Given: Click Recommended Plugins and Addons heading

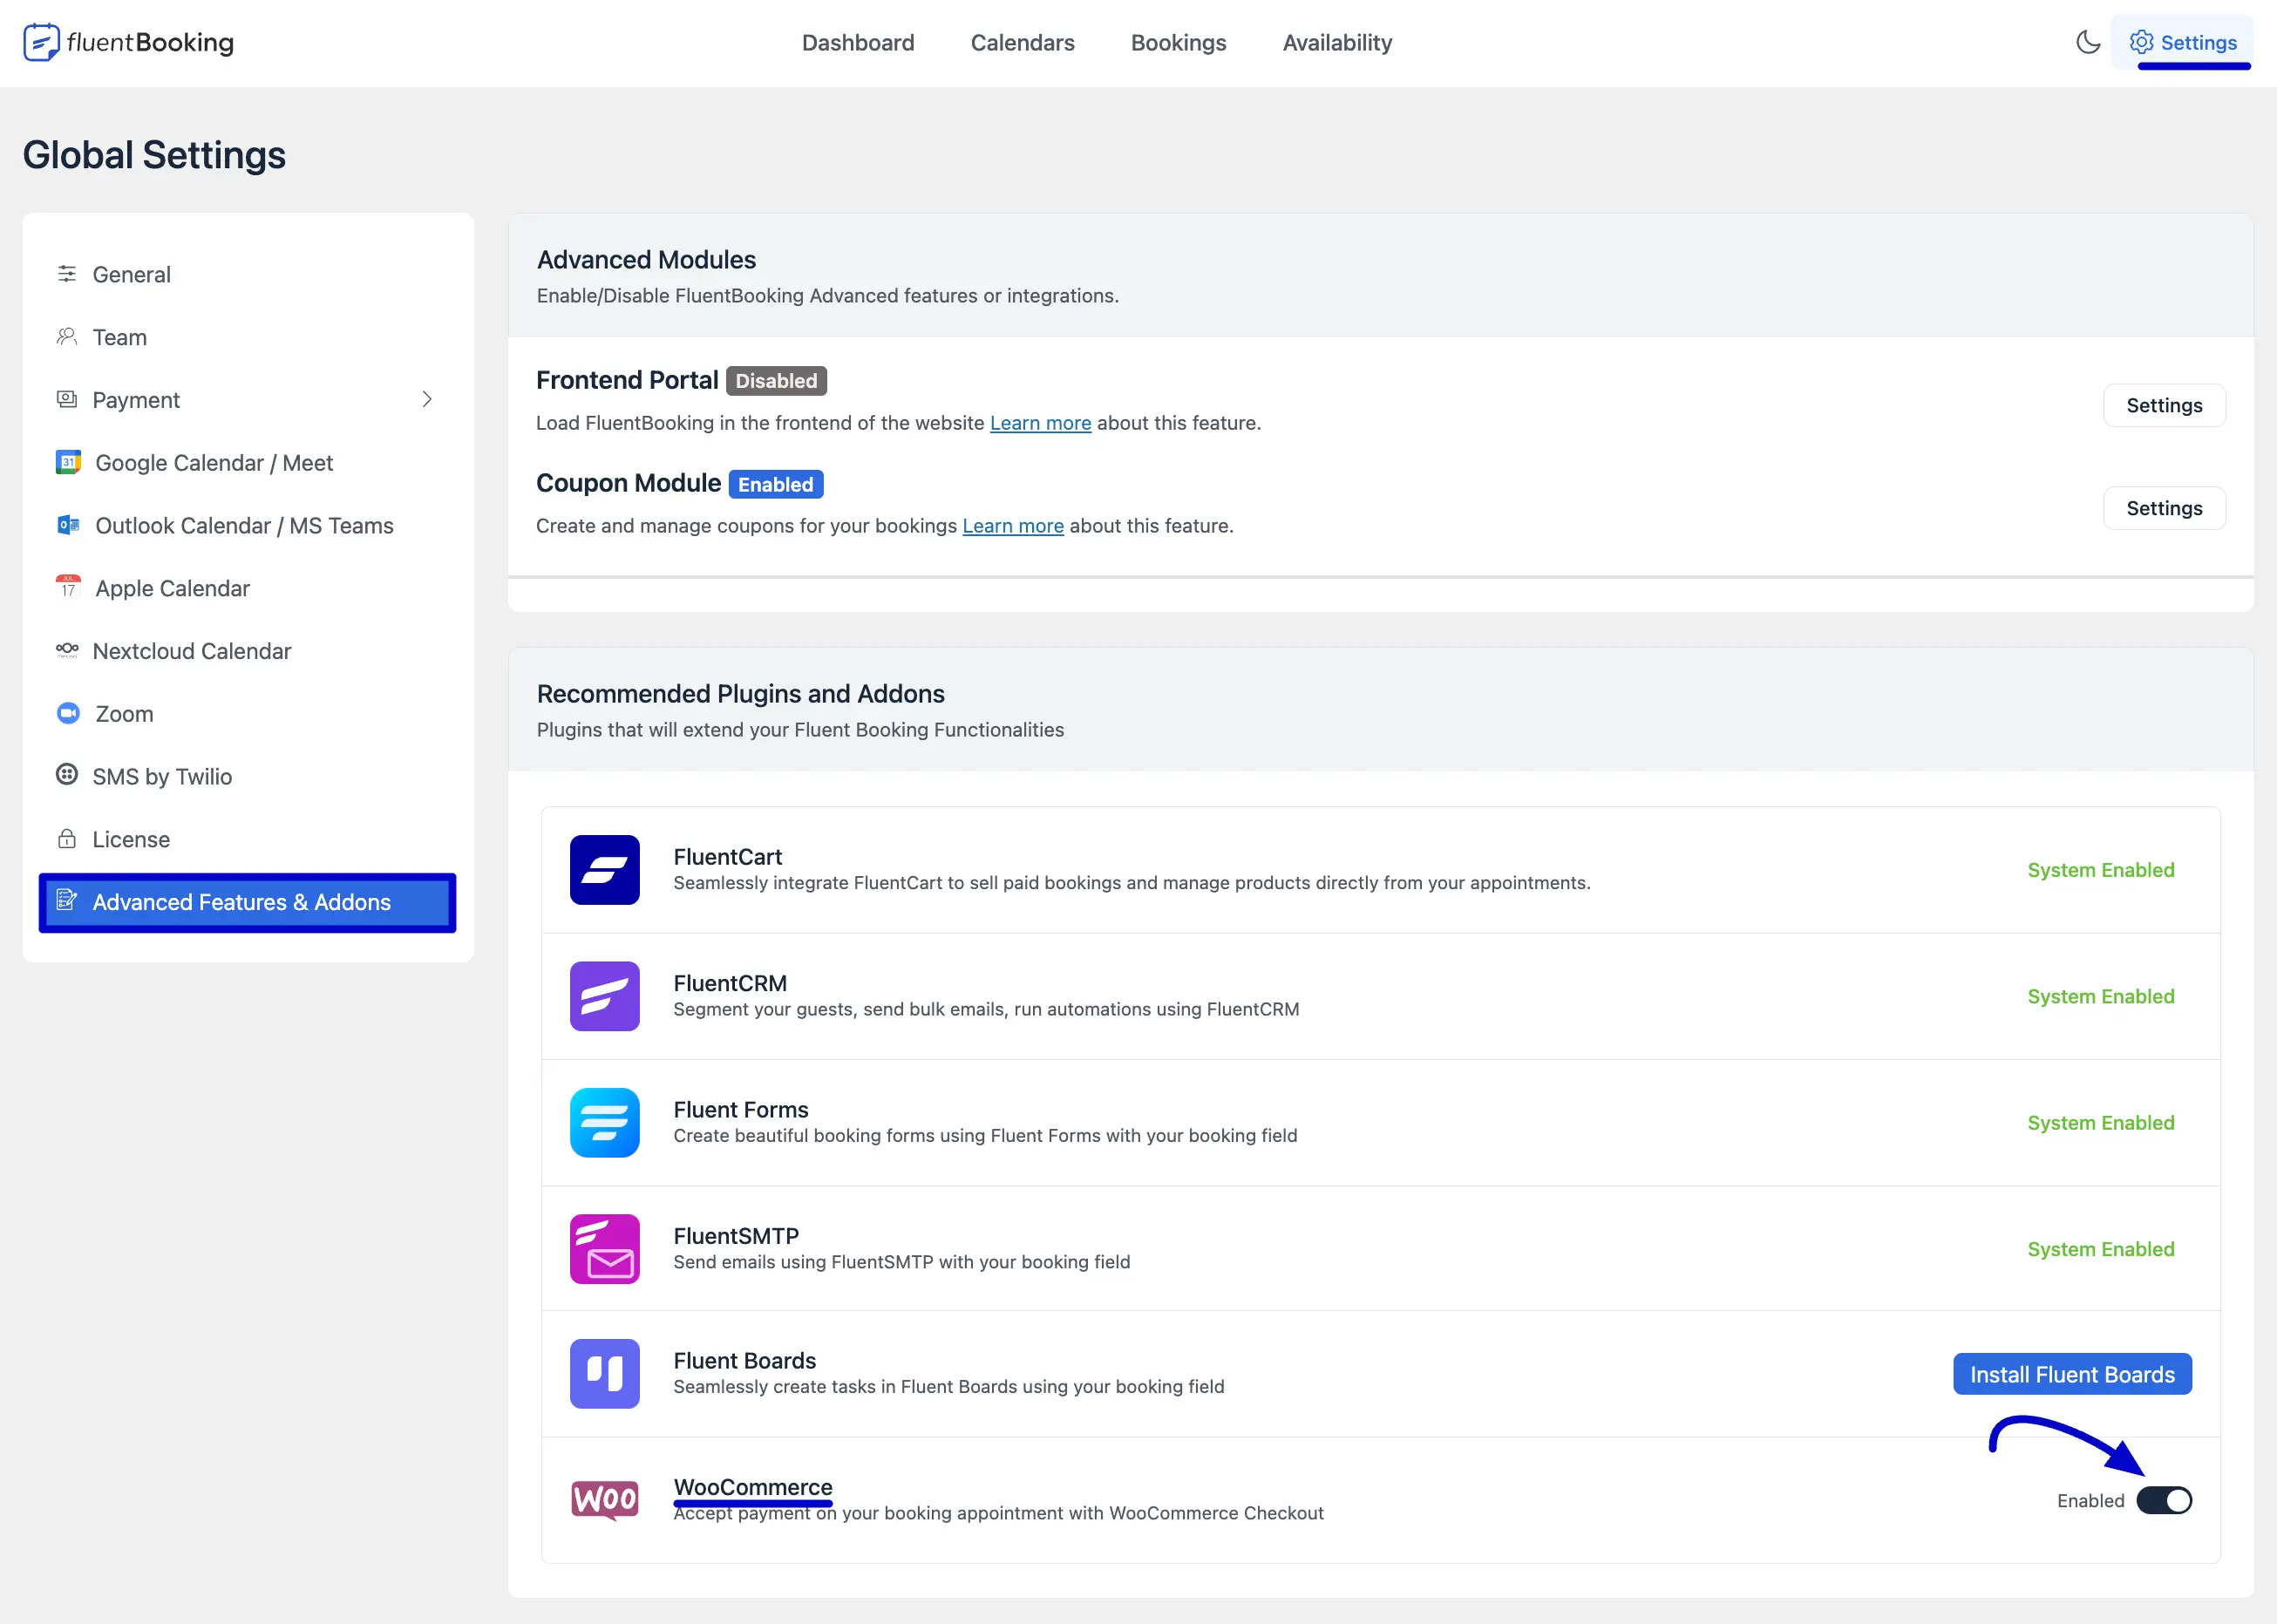Looking at the screenshot, I should click(x=740, y=694).
